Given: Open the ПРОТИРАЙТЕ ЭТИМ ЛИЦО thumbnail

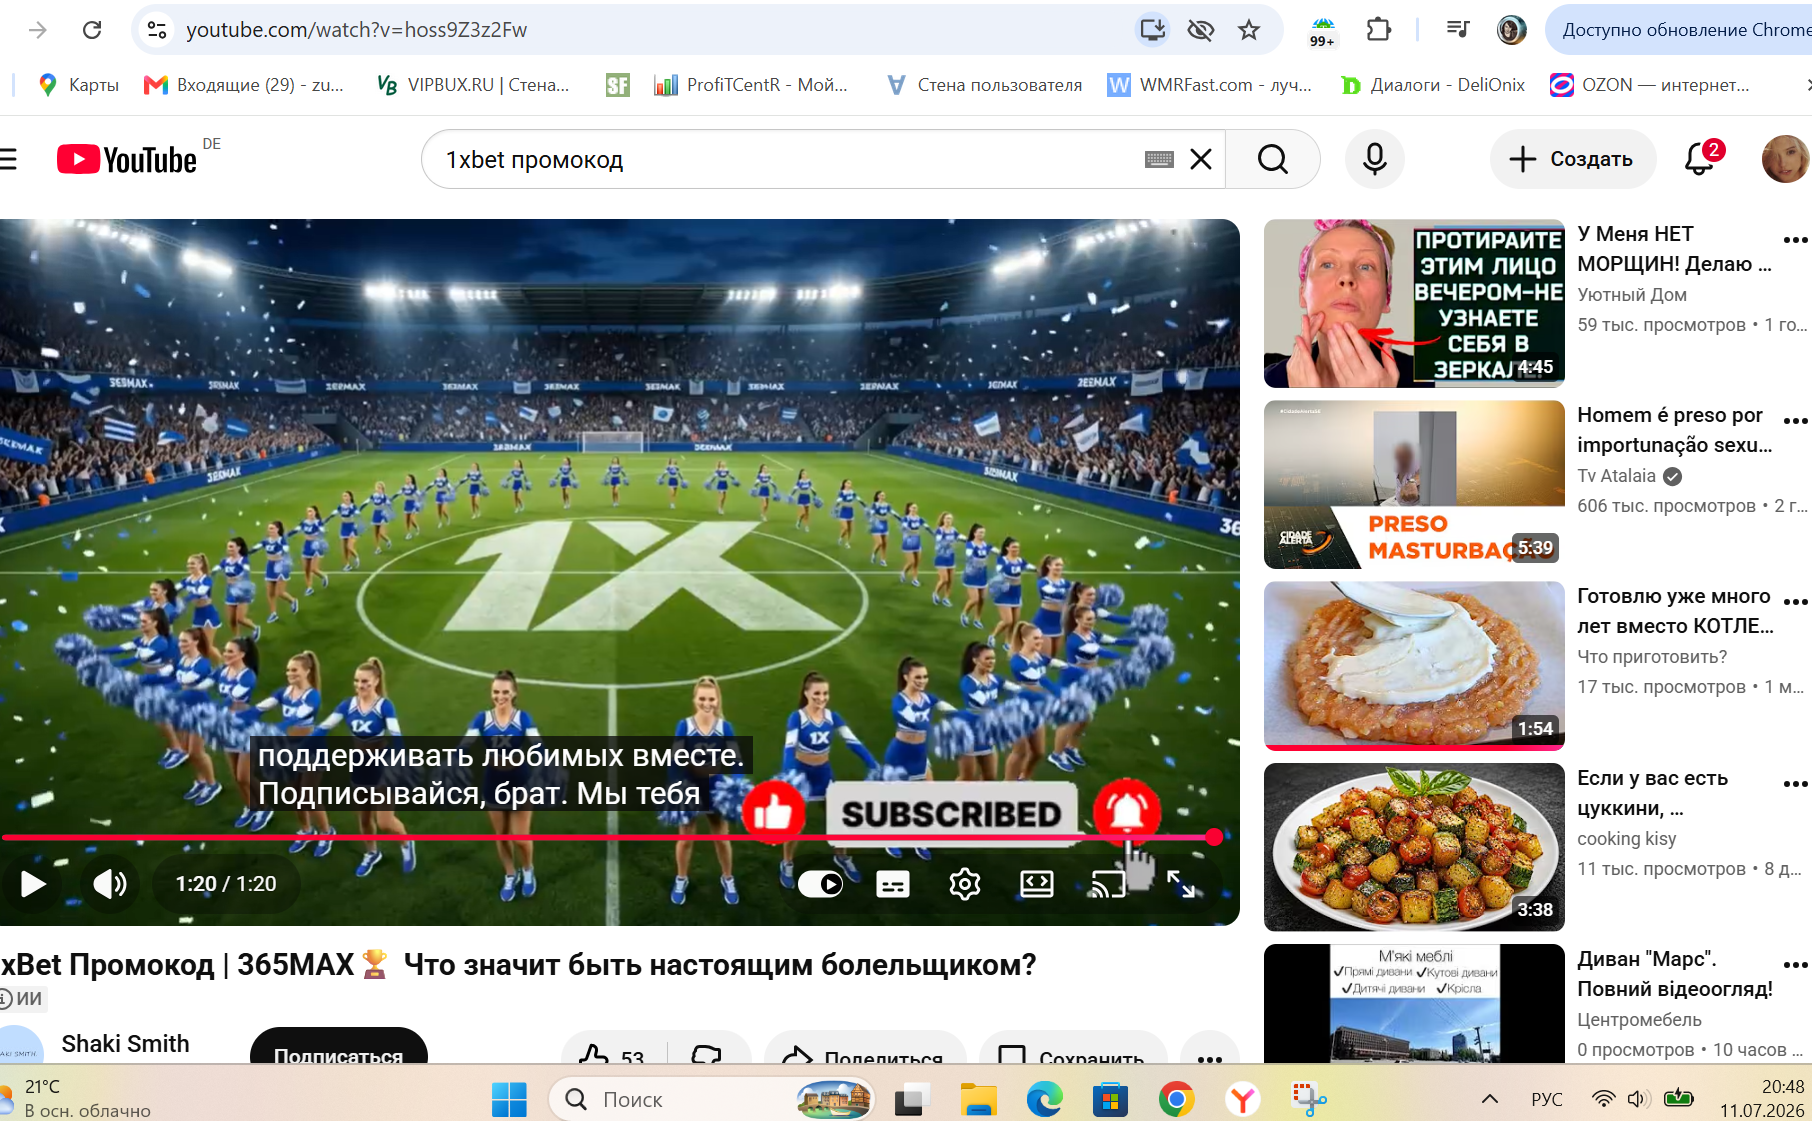Looking at the screenshot, I should point(1414,303).
